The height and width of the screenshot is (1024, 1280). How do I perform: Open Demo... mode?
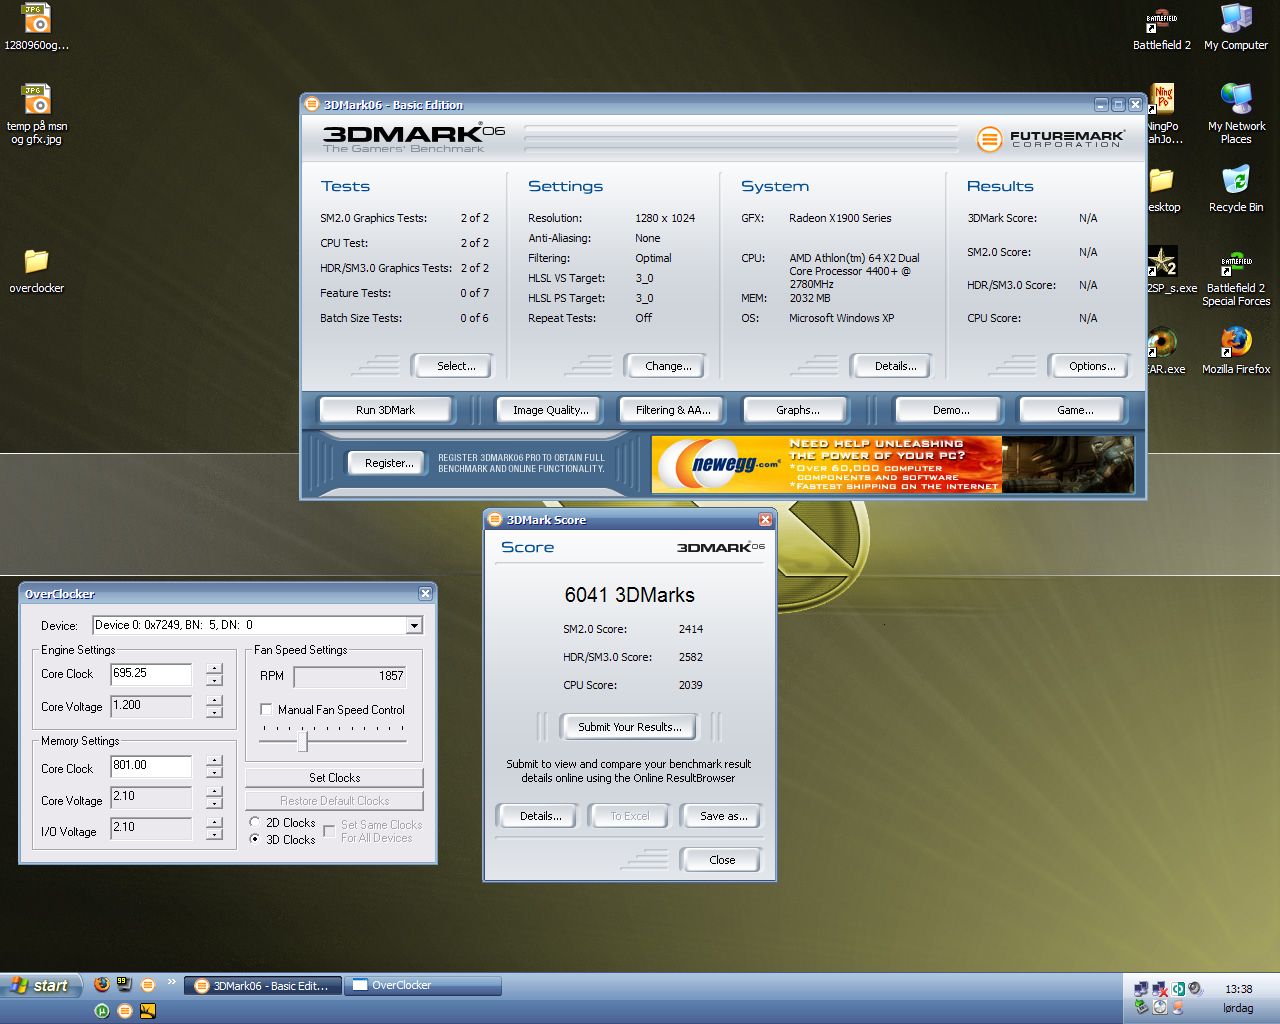point(951,410)
